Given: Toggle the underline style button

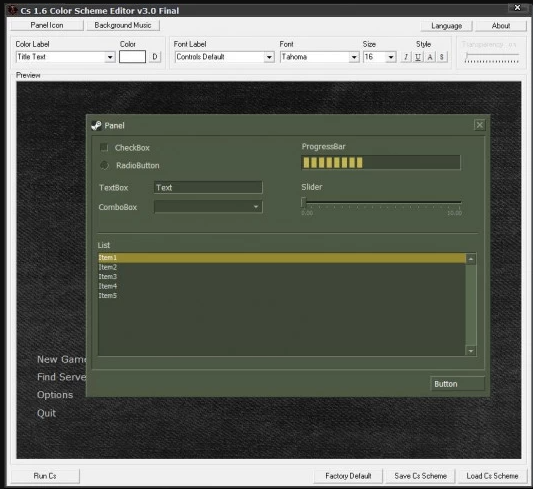Looking at the screenshot, I should [x=418, y=57].
